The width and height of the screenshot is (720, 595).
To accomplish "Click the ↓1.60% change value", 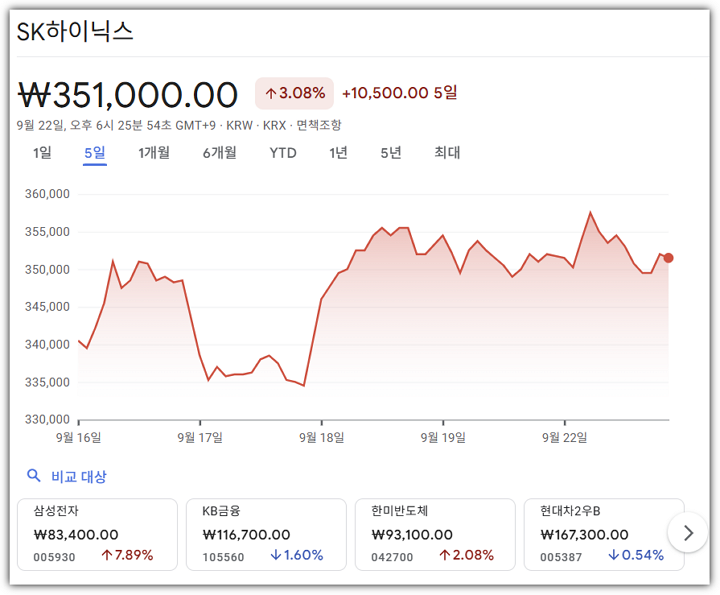I will pos(297,555).
